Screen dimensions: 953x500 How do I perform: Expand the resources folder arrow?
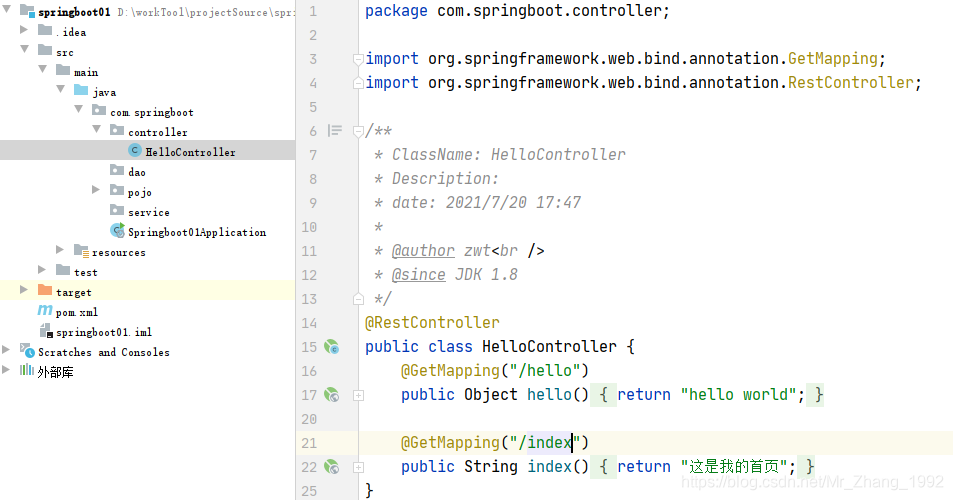[x=60, y=249]
